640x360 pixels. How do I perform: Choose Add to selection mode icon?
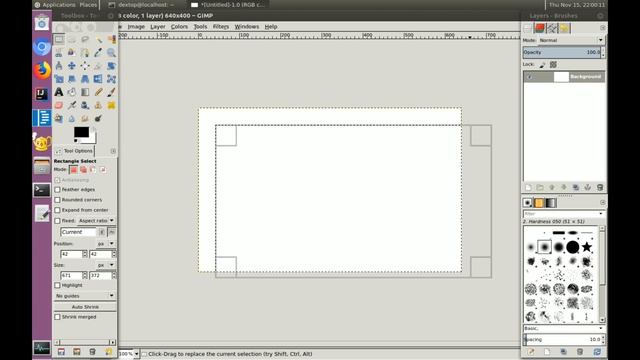(83, 169)
